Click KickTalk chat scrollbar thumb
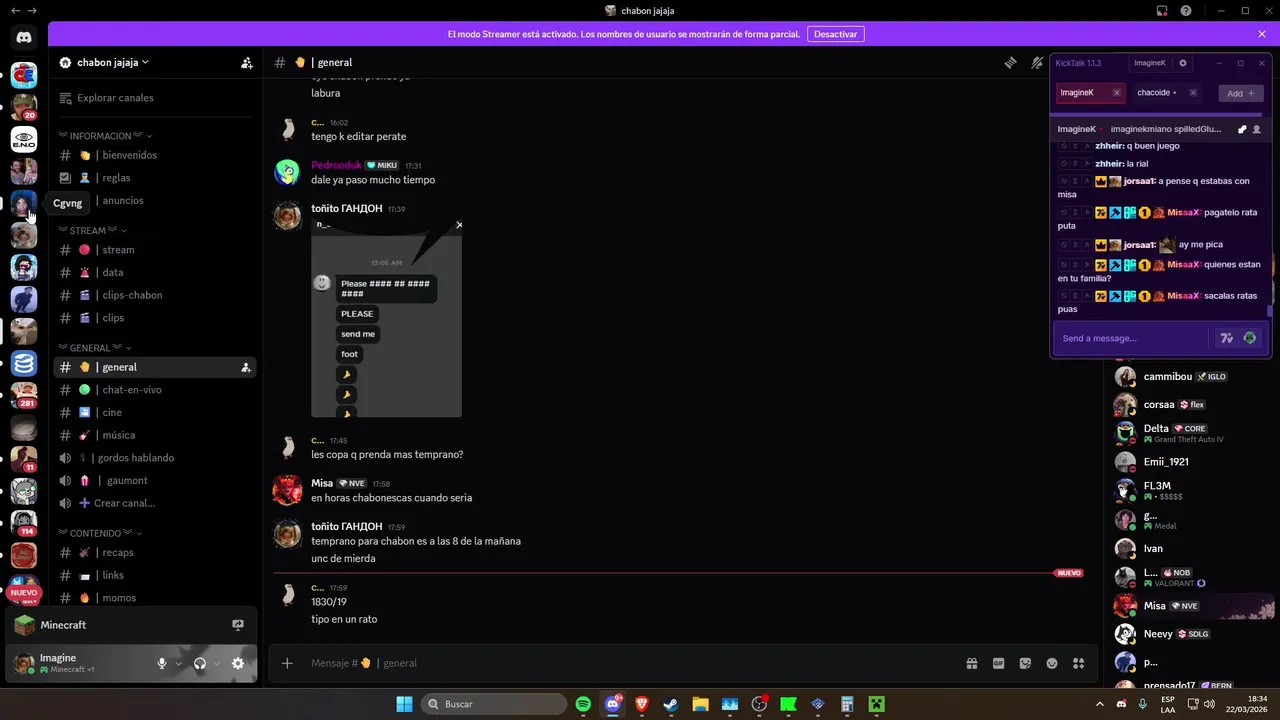1280x720 pixels. pyautogui.click(x=1270, y=311)
